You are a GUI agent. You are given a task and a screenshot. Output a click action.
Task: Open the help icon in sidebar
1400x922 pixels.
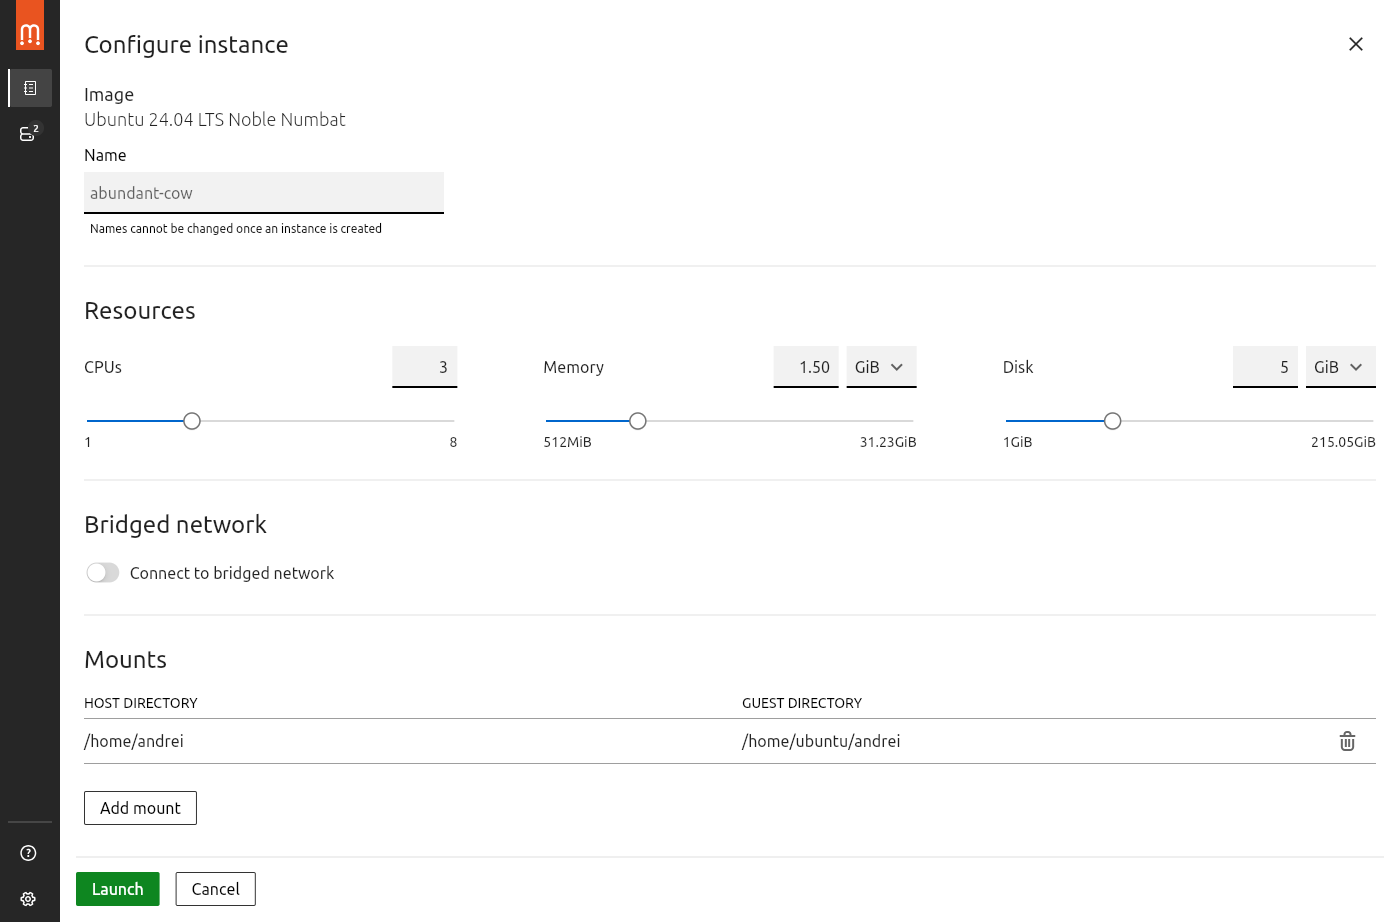pos(29,853)
